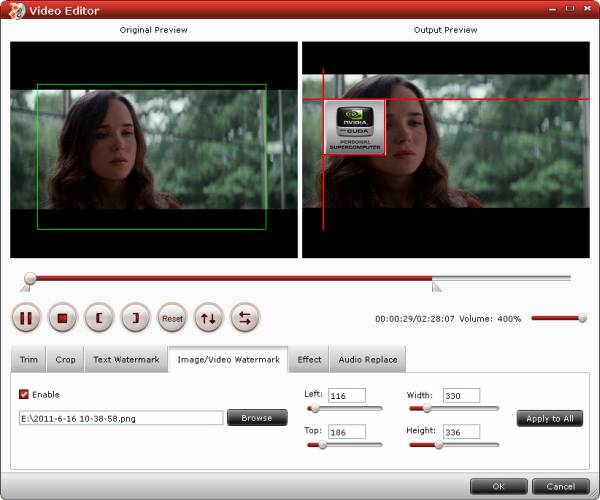Screen dimensions: 600x500
Task: Click Apply to All button
Action: [x=550, y=419]
